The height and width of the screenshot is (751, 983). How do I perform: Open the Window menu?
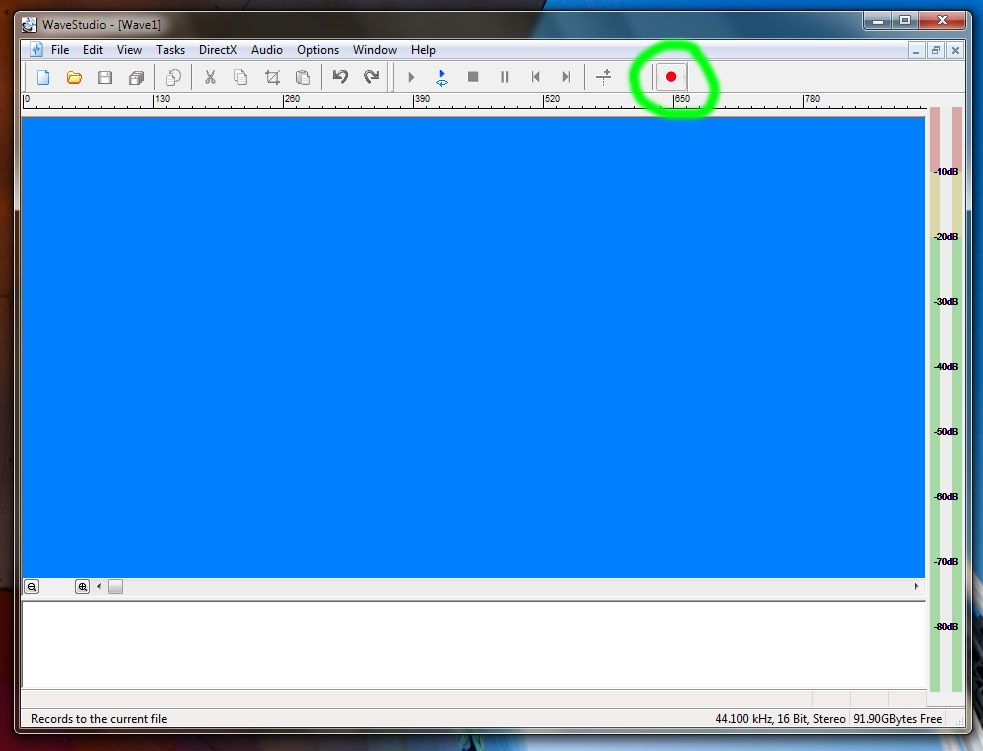tap(375, 50)
